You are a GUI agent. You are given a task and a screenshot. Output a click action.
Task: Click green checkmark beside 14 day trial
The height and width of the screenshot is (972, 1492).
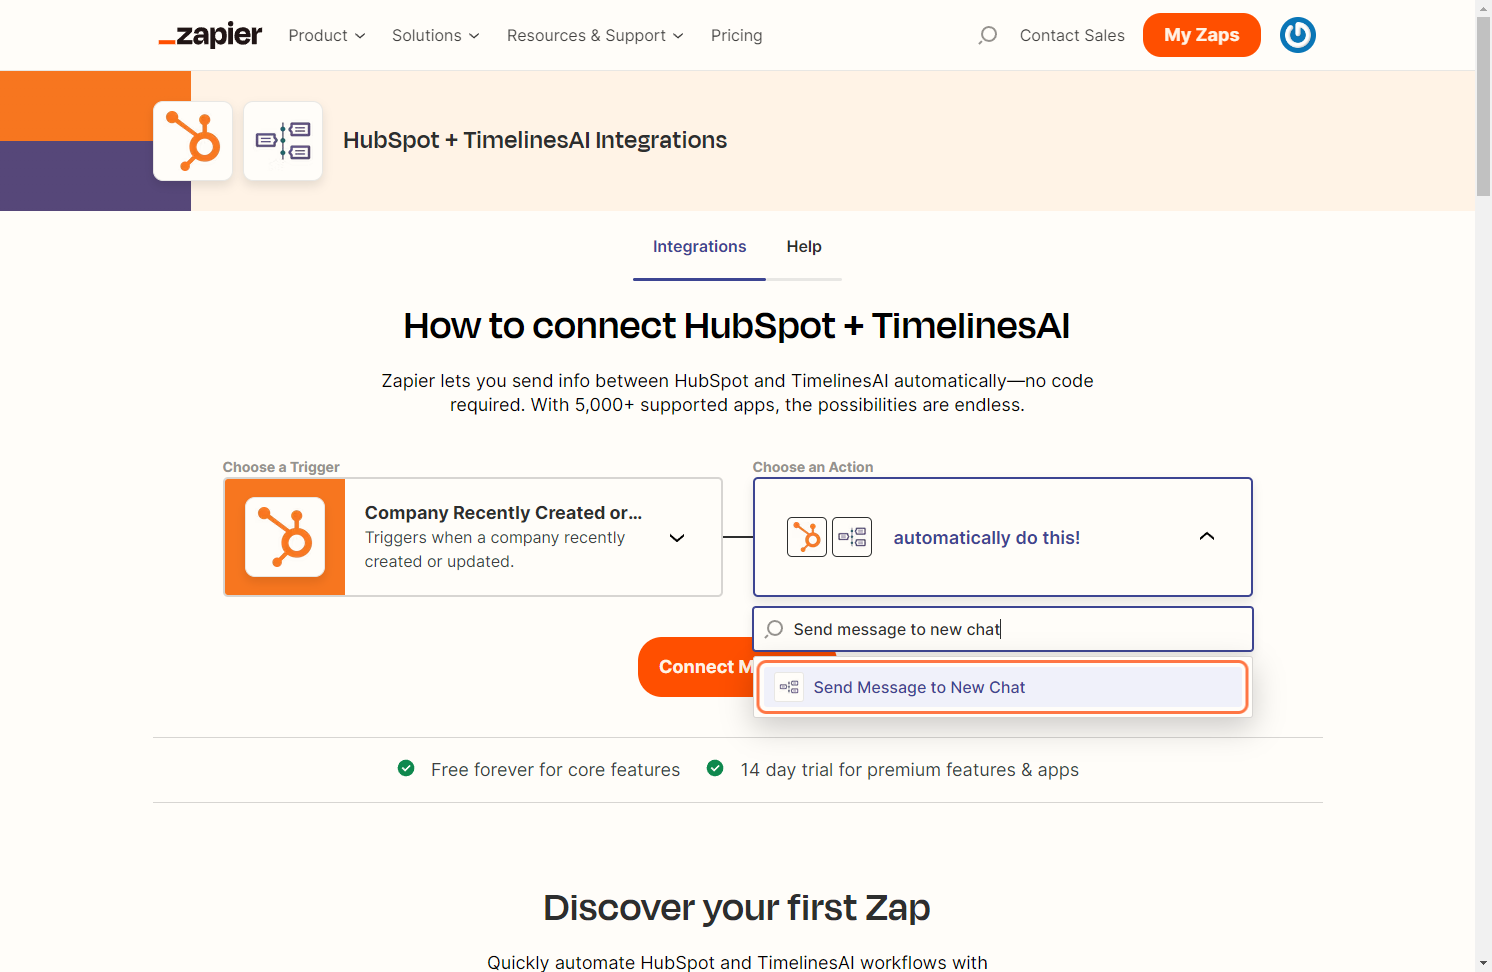tap(715, 768)
